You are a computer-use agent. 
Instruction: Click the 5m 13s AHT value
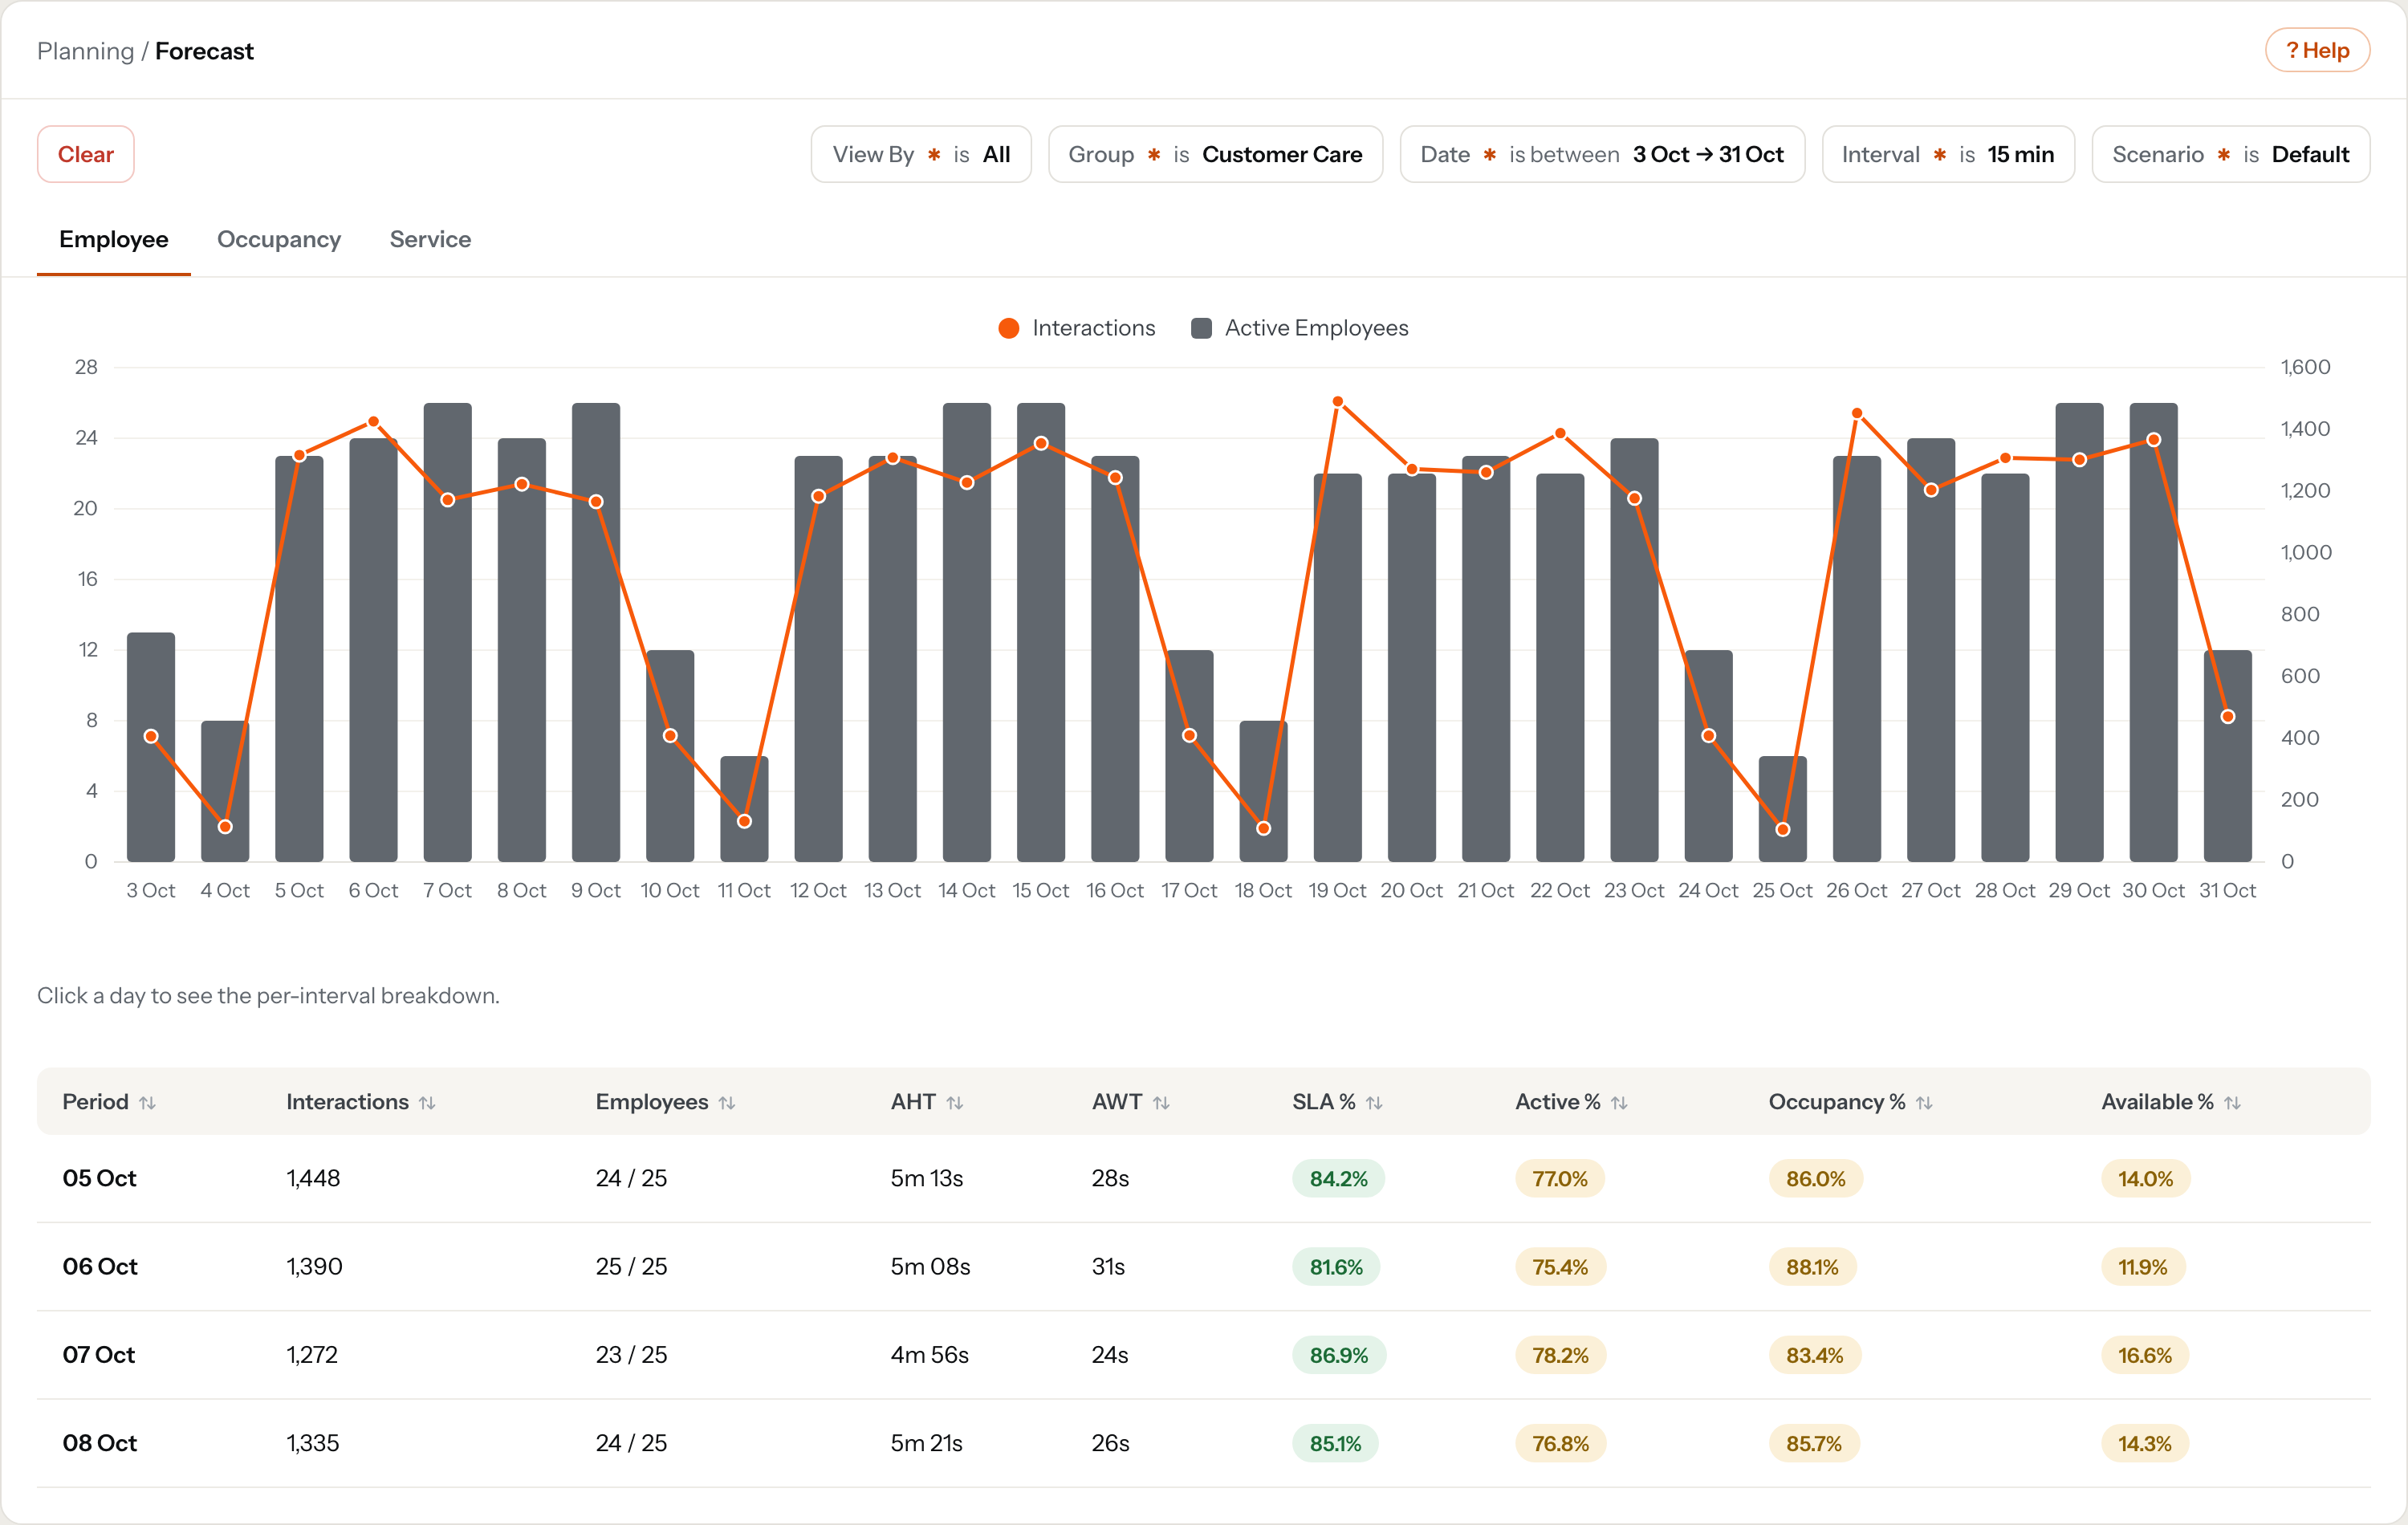[927, 1178]
